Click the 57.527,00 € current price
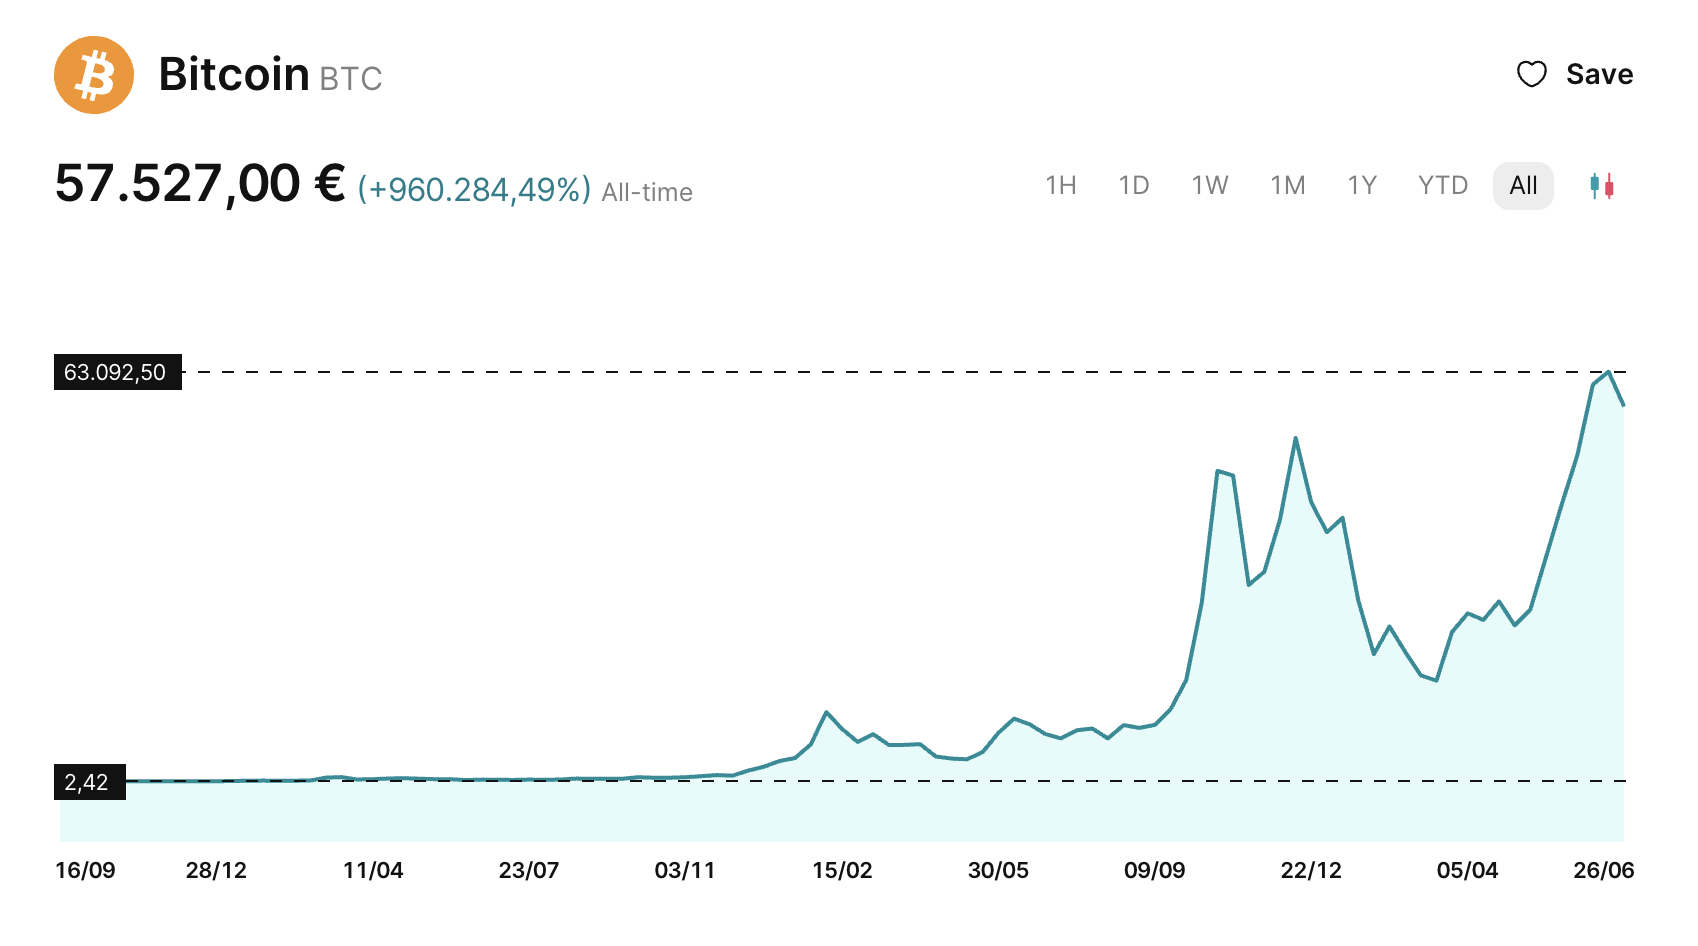This screenshot has height=946, width=1698. coord(200,184)
